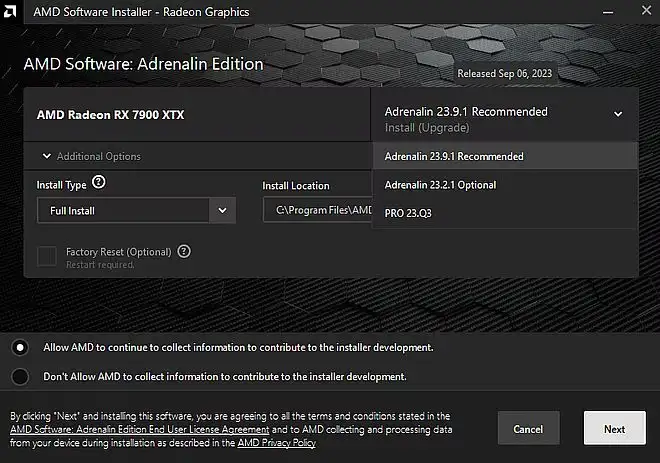This screenshot has width=660, height=463.
Task: Enable the Factory Reset (Optional) checkbox
Action: [x=47, y=257]
